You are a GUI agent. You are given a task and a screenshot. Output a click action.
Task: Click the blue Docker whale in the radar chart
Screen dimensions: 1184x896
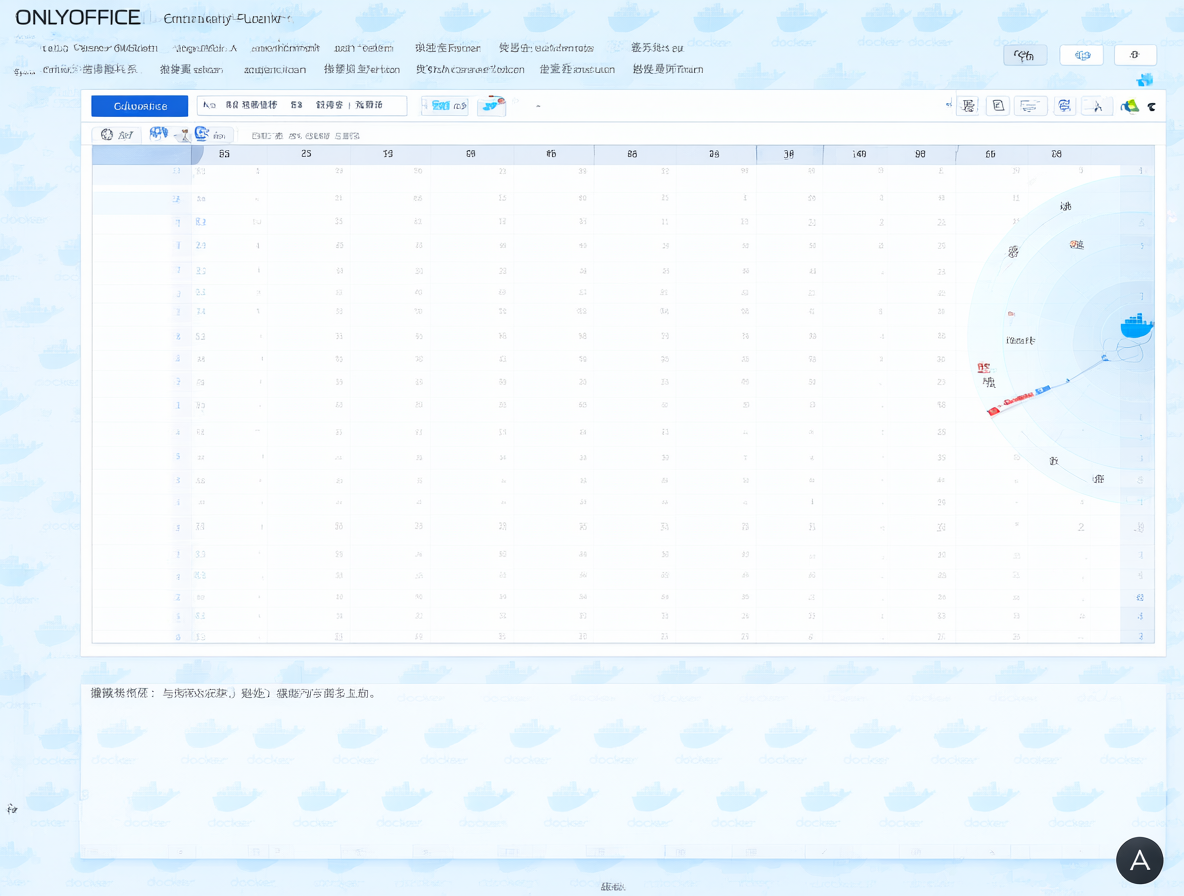tap(1136, 325)
